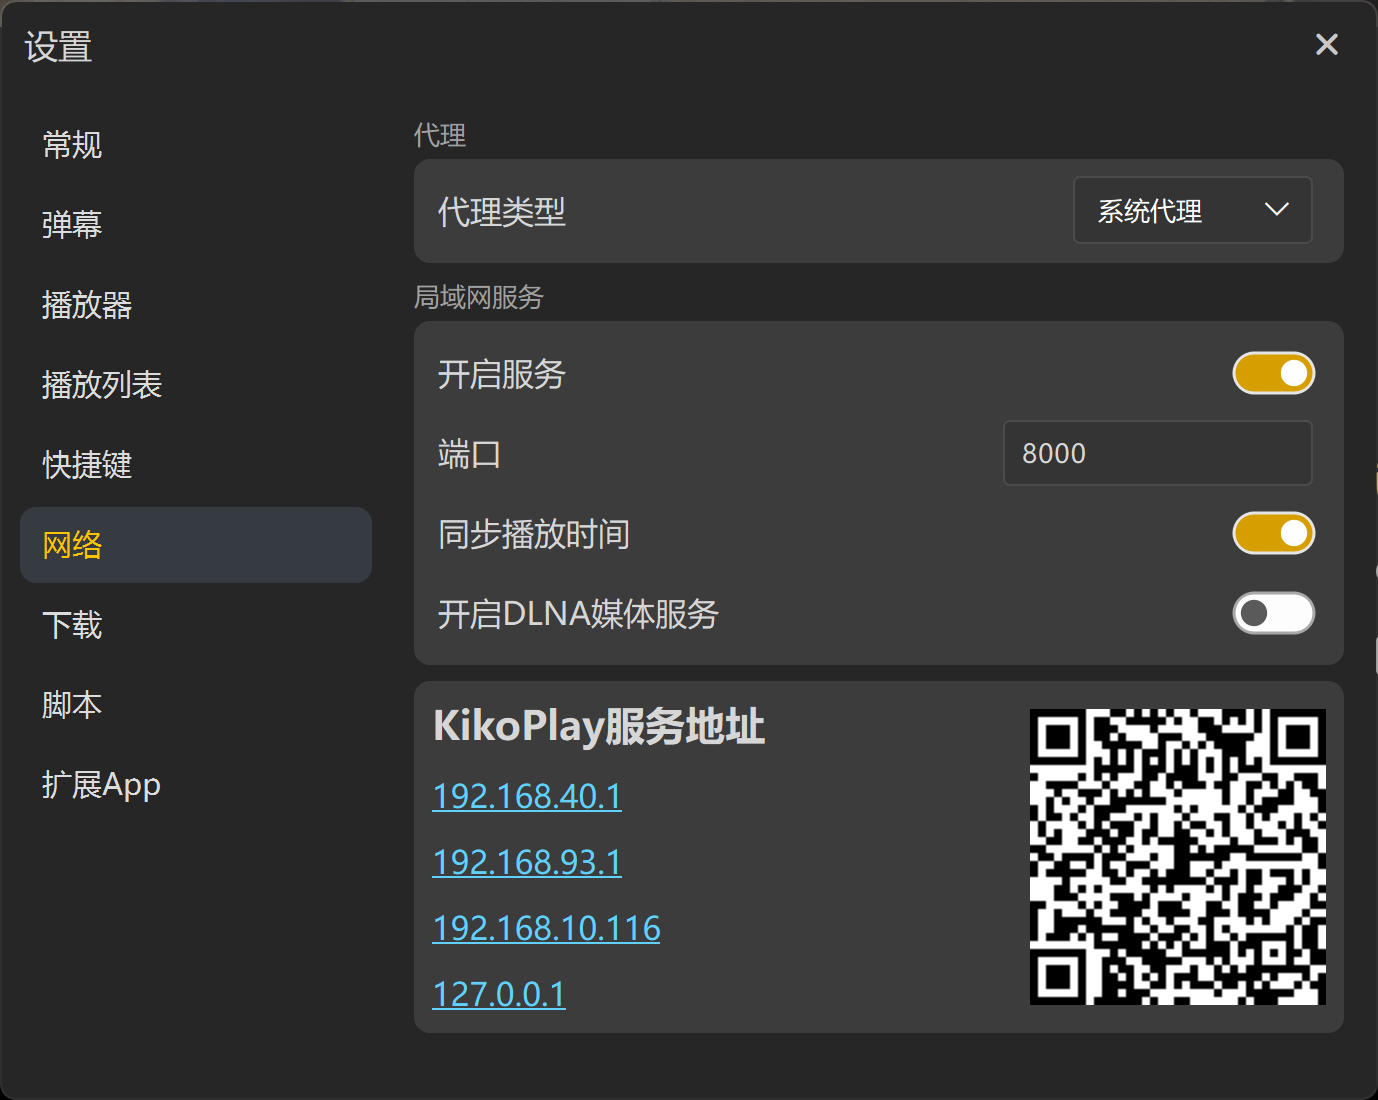Select the 网络 network section
This screenshot has height=1100, width=1378.
pos(196,545)
